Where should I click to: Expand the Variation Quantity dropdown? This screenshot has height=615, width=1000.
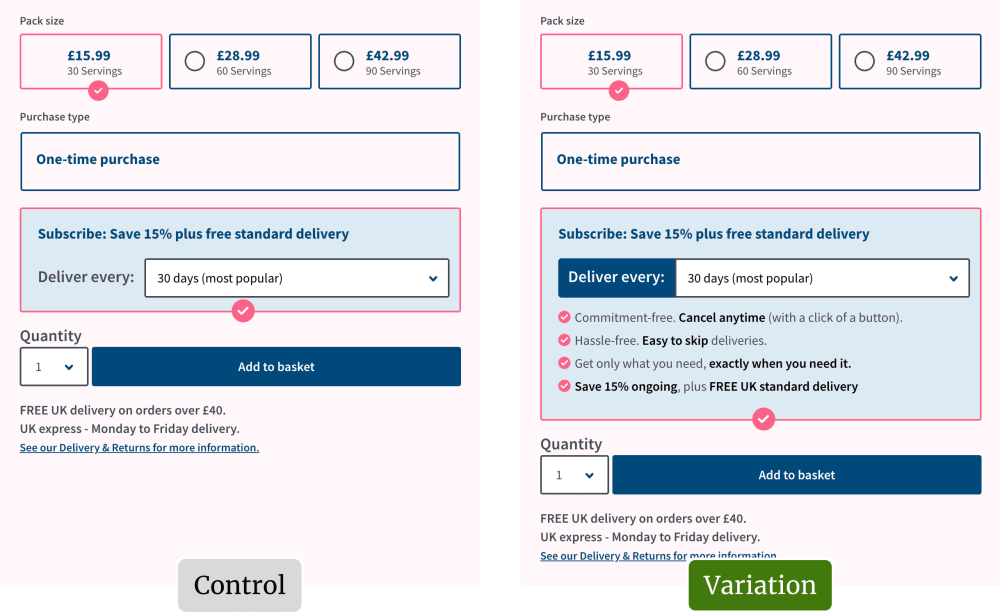(x=575, y=475)
